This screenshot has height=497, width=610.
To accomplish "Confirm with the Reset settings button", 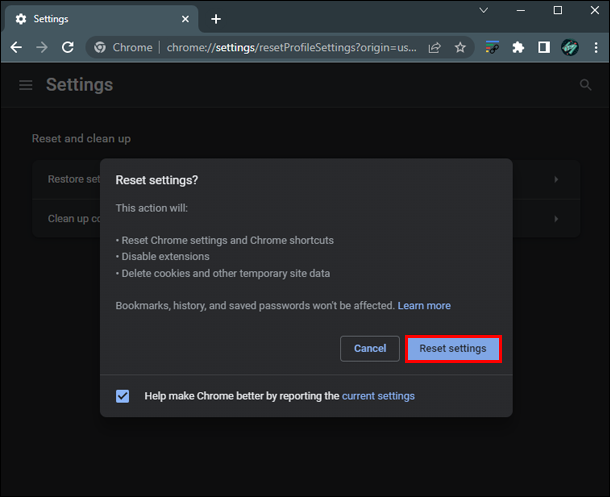I will click(453, 348).
